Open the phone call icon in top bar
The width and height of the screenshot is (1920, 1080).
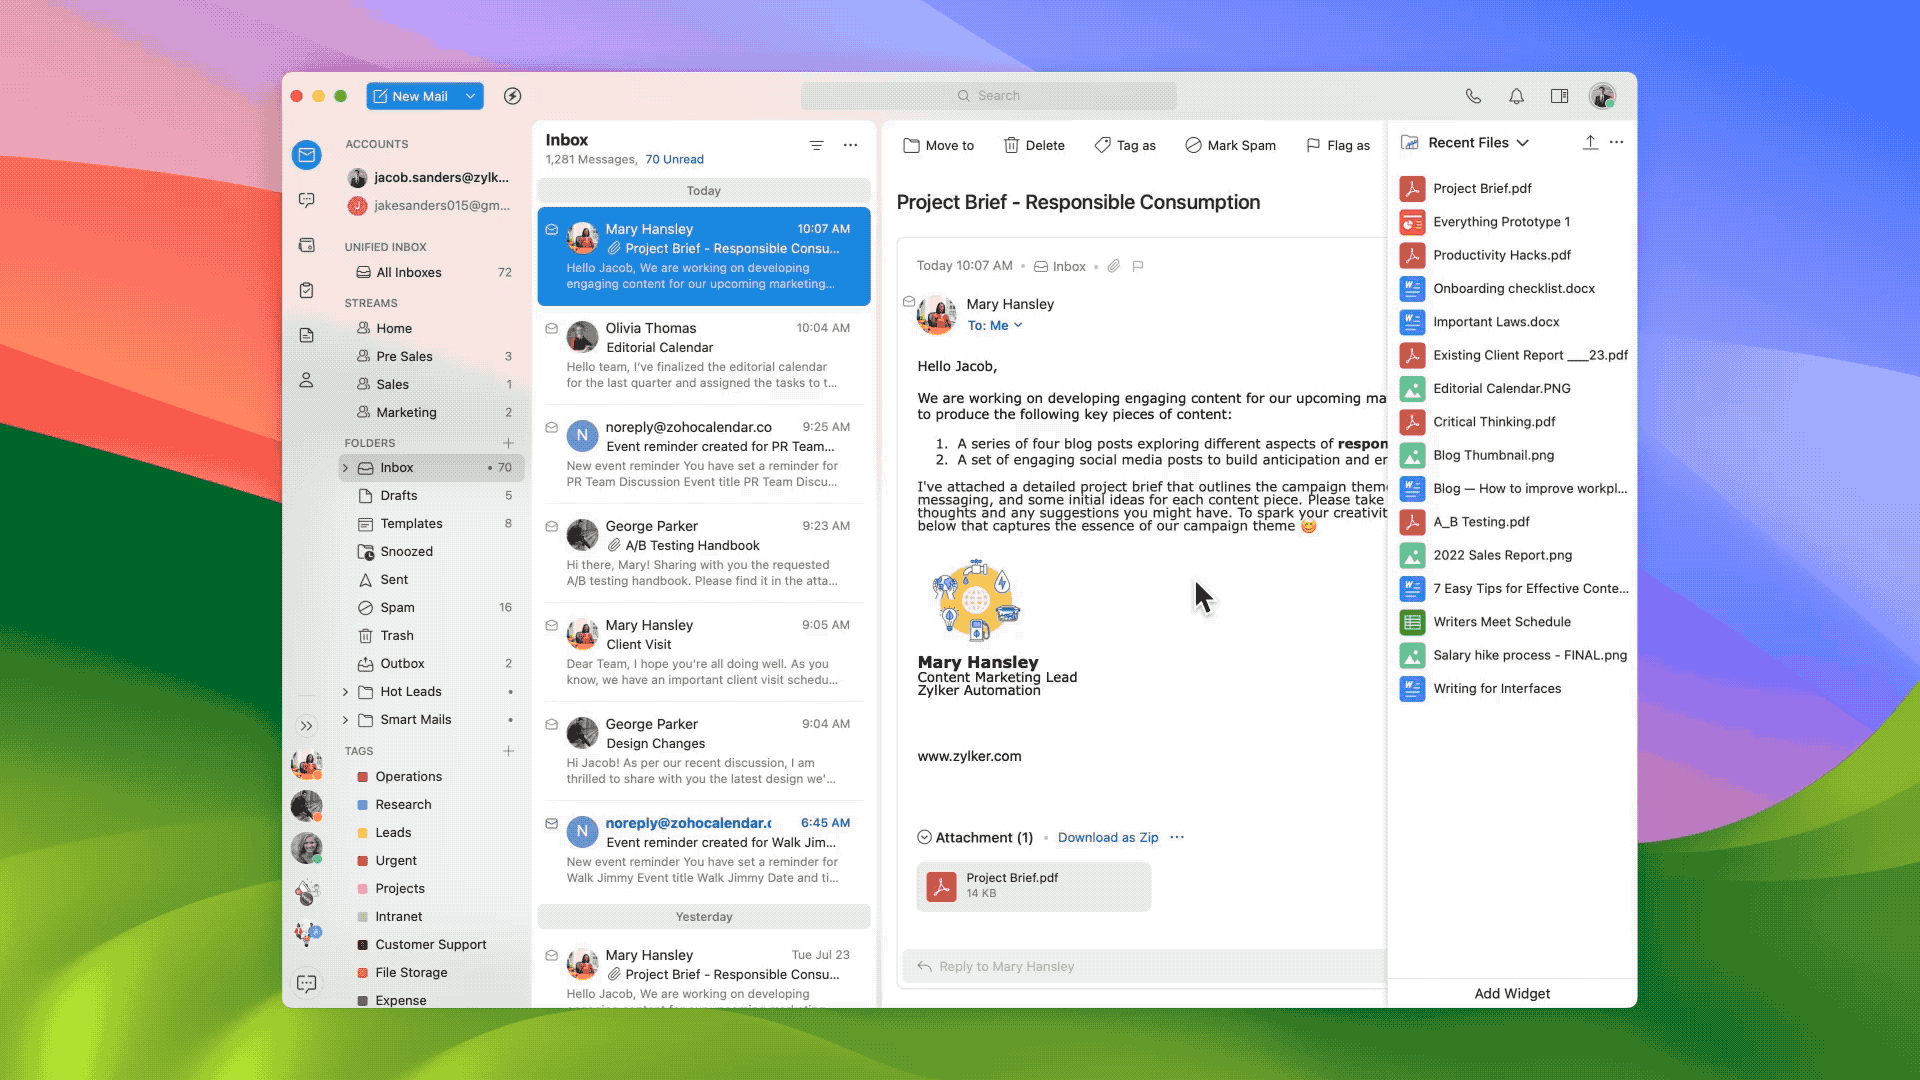click(1473, 96)
